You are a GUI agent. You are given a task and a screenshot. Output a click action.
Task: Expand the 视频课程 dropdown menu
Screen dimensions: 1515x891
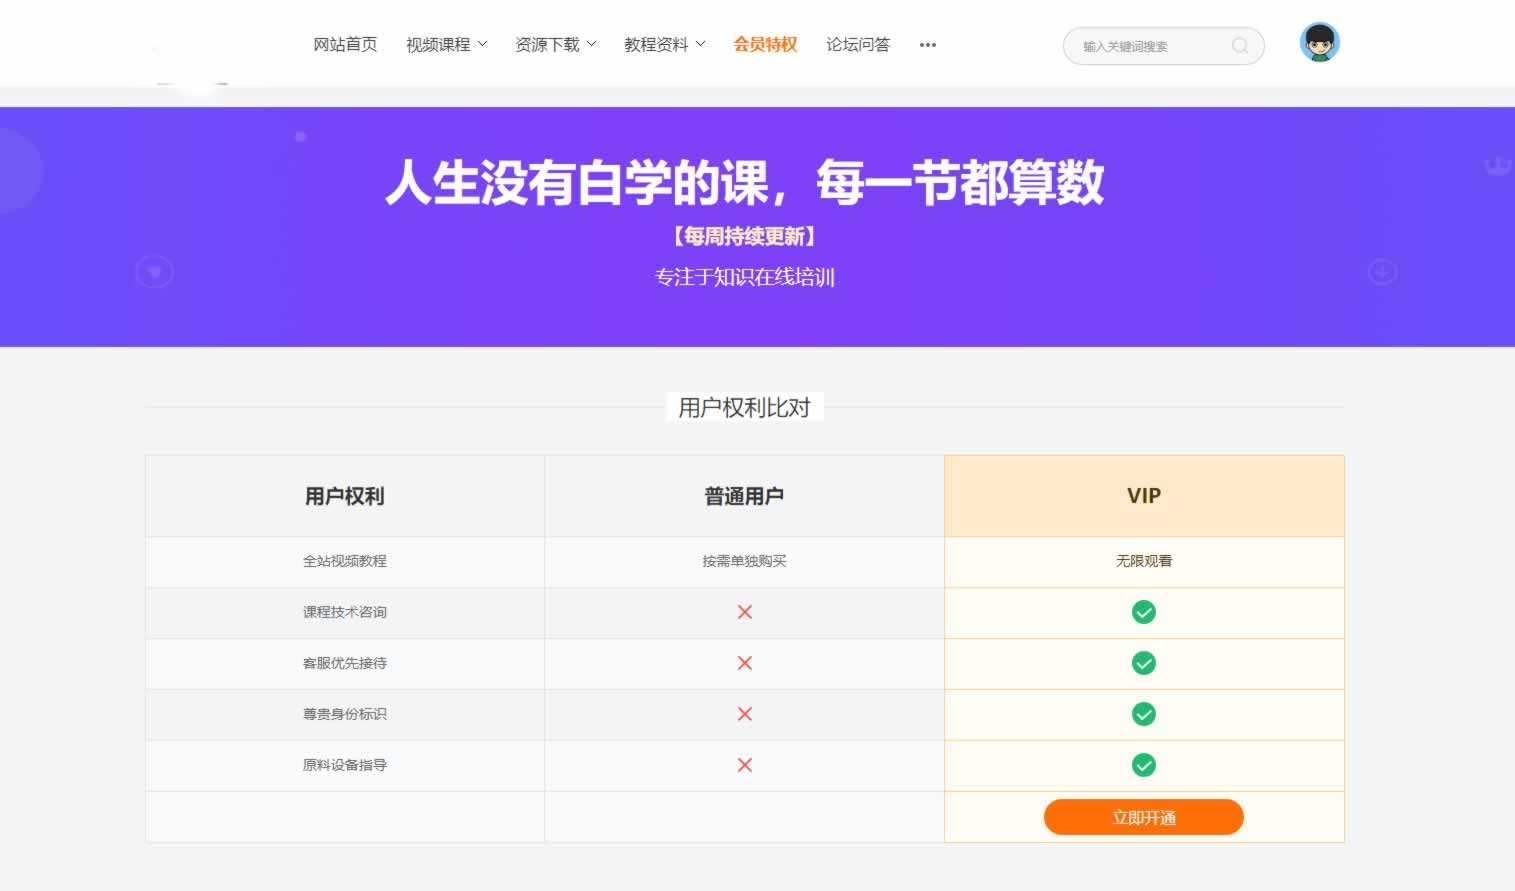[446, 45]
